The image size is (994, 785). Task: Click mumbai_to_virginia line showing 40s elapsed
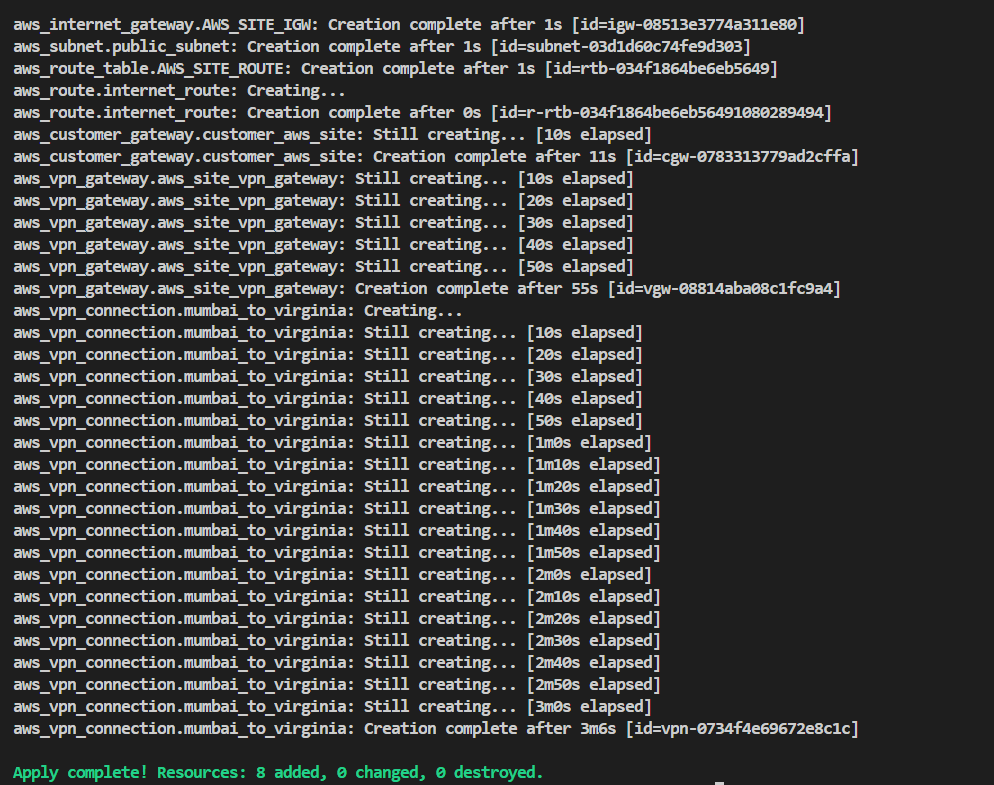point(328,399)
